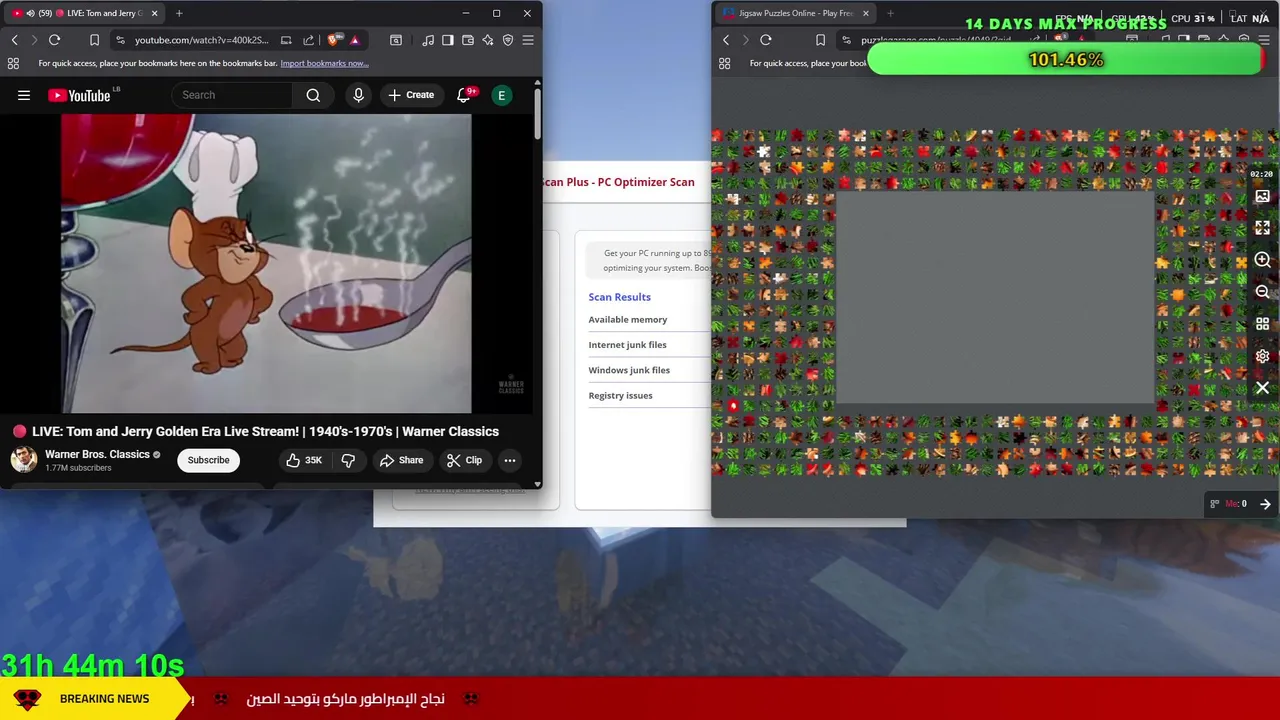Click the Clip button under the video
The image size is (1280, 720).
click(464, 460)
